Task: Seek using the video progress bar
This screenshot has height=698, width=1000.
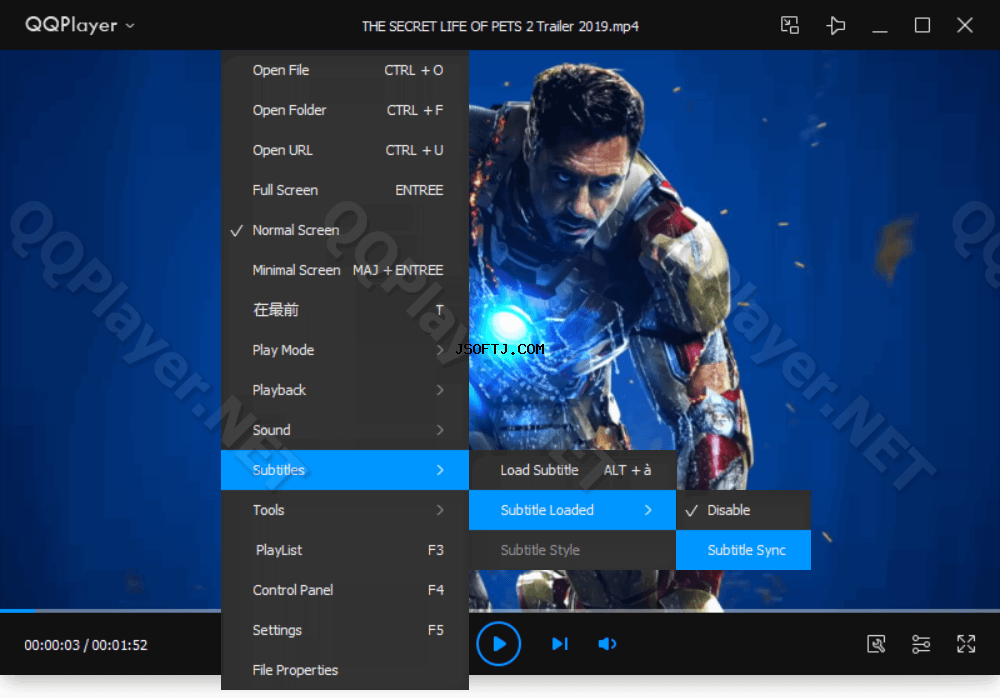Action: tap(500, 611)
